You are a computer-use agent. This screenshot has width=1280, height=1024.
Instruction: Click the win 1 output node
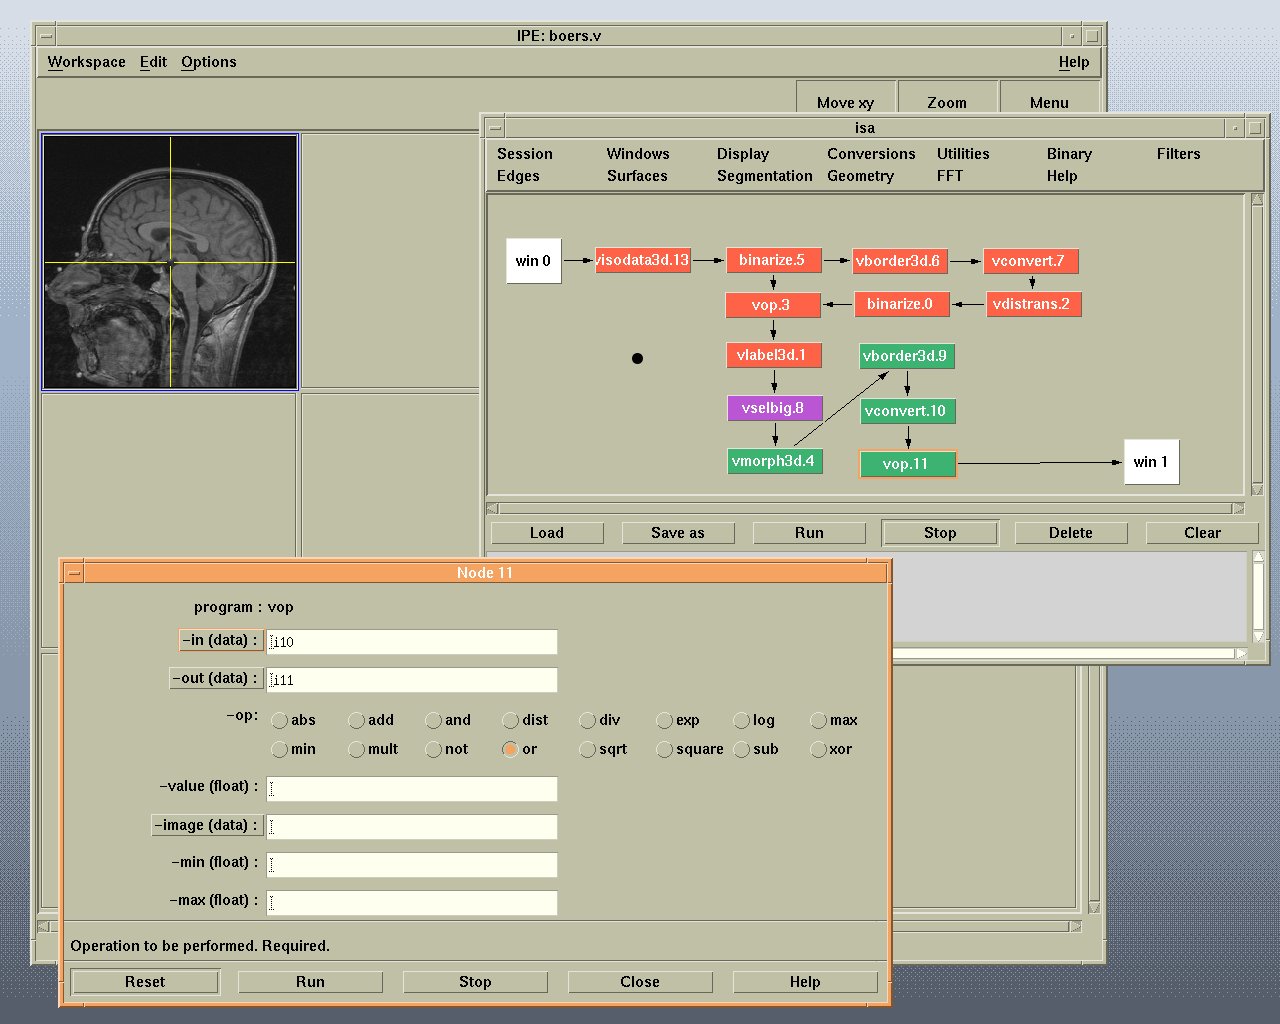[x=1150, y=462]
